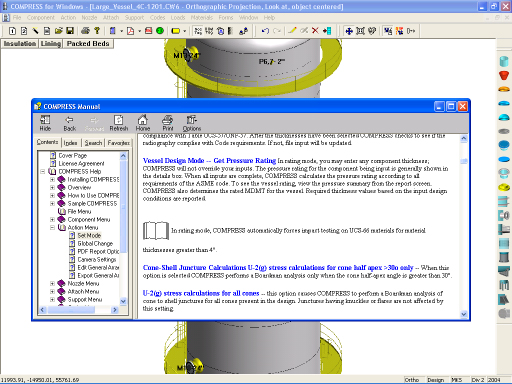Click the contents tree scrollbar up arrow
This screenshot has width=512, height=384.
[123, 156]
